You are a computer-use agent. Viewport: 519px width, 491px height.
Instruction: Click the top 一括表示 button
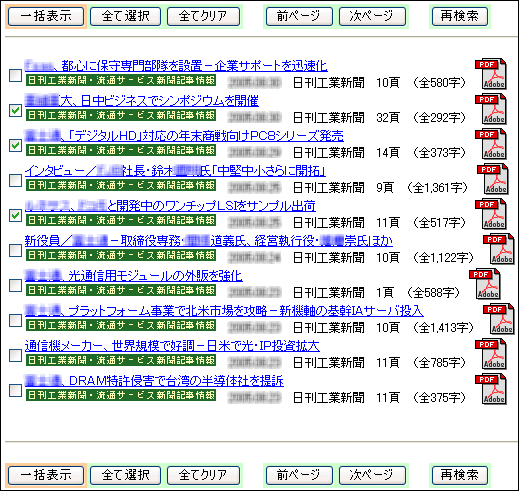click(46, 16)
